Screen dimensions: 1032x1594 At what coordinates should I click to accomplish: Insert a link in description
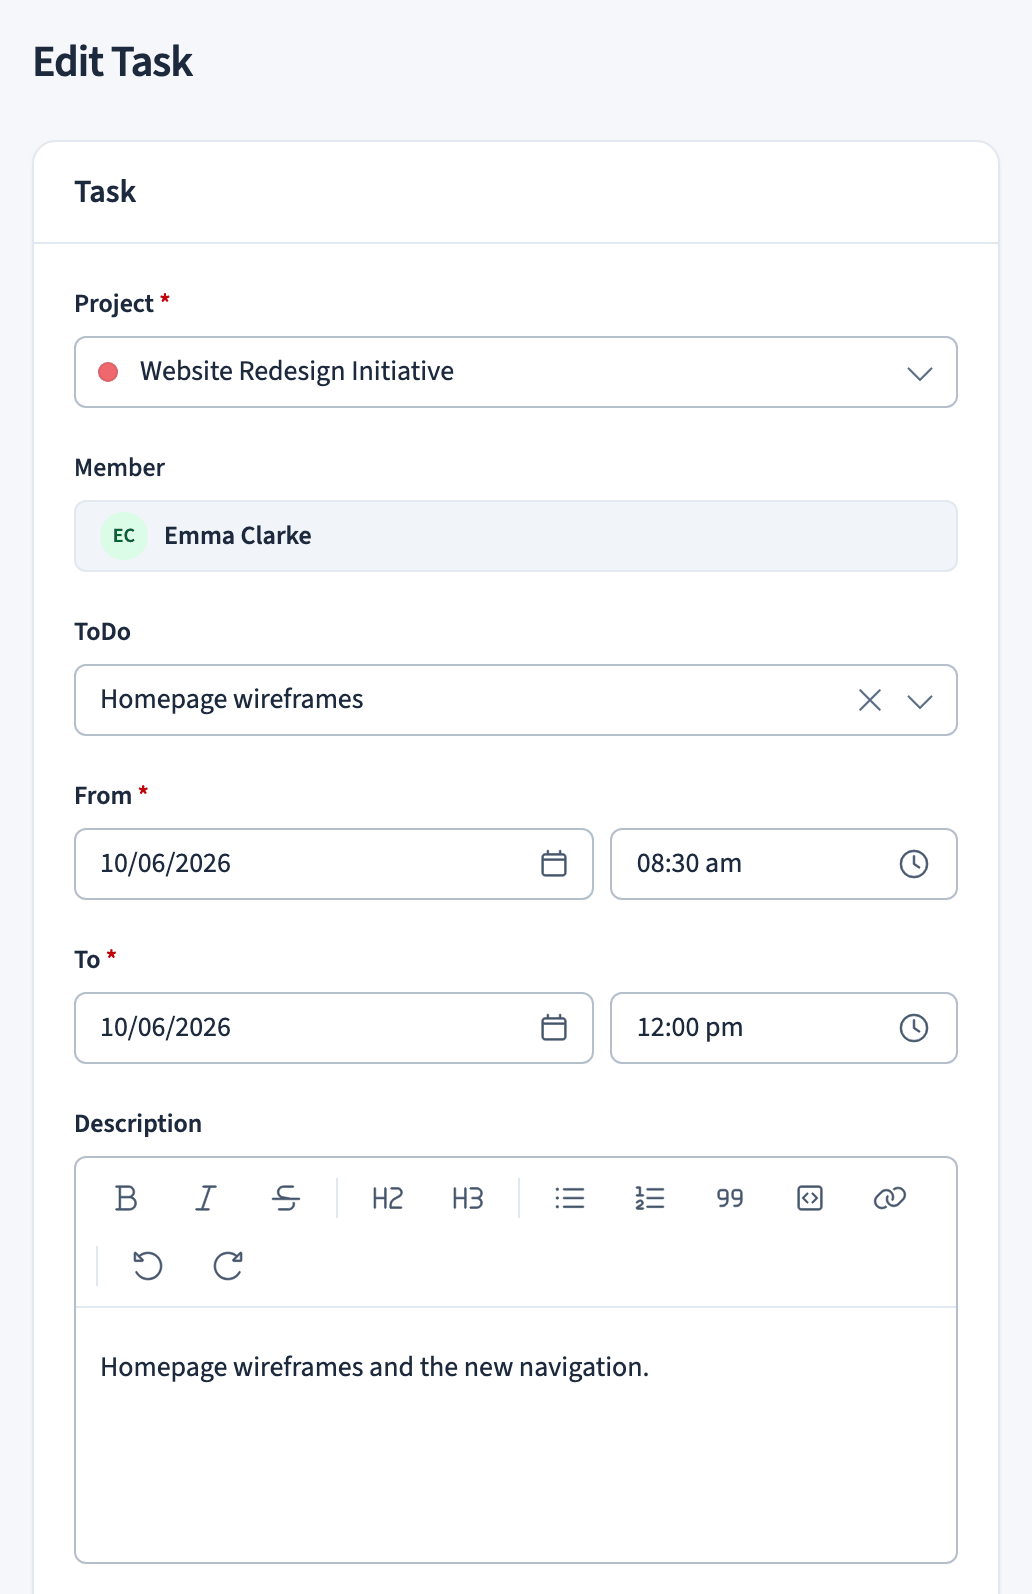[890, 1198]
